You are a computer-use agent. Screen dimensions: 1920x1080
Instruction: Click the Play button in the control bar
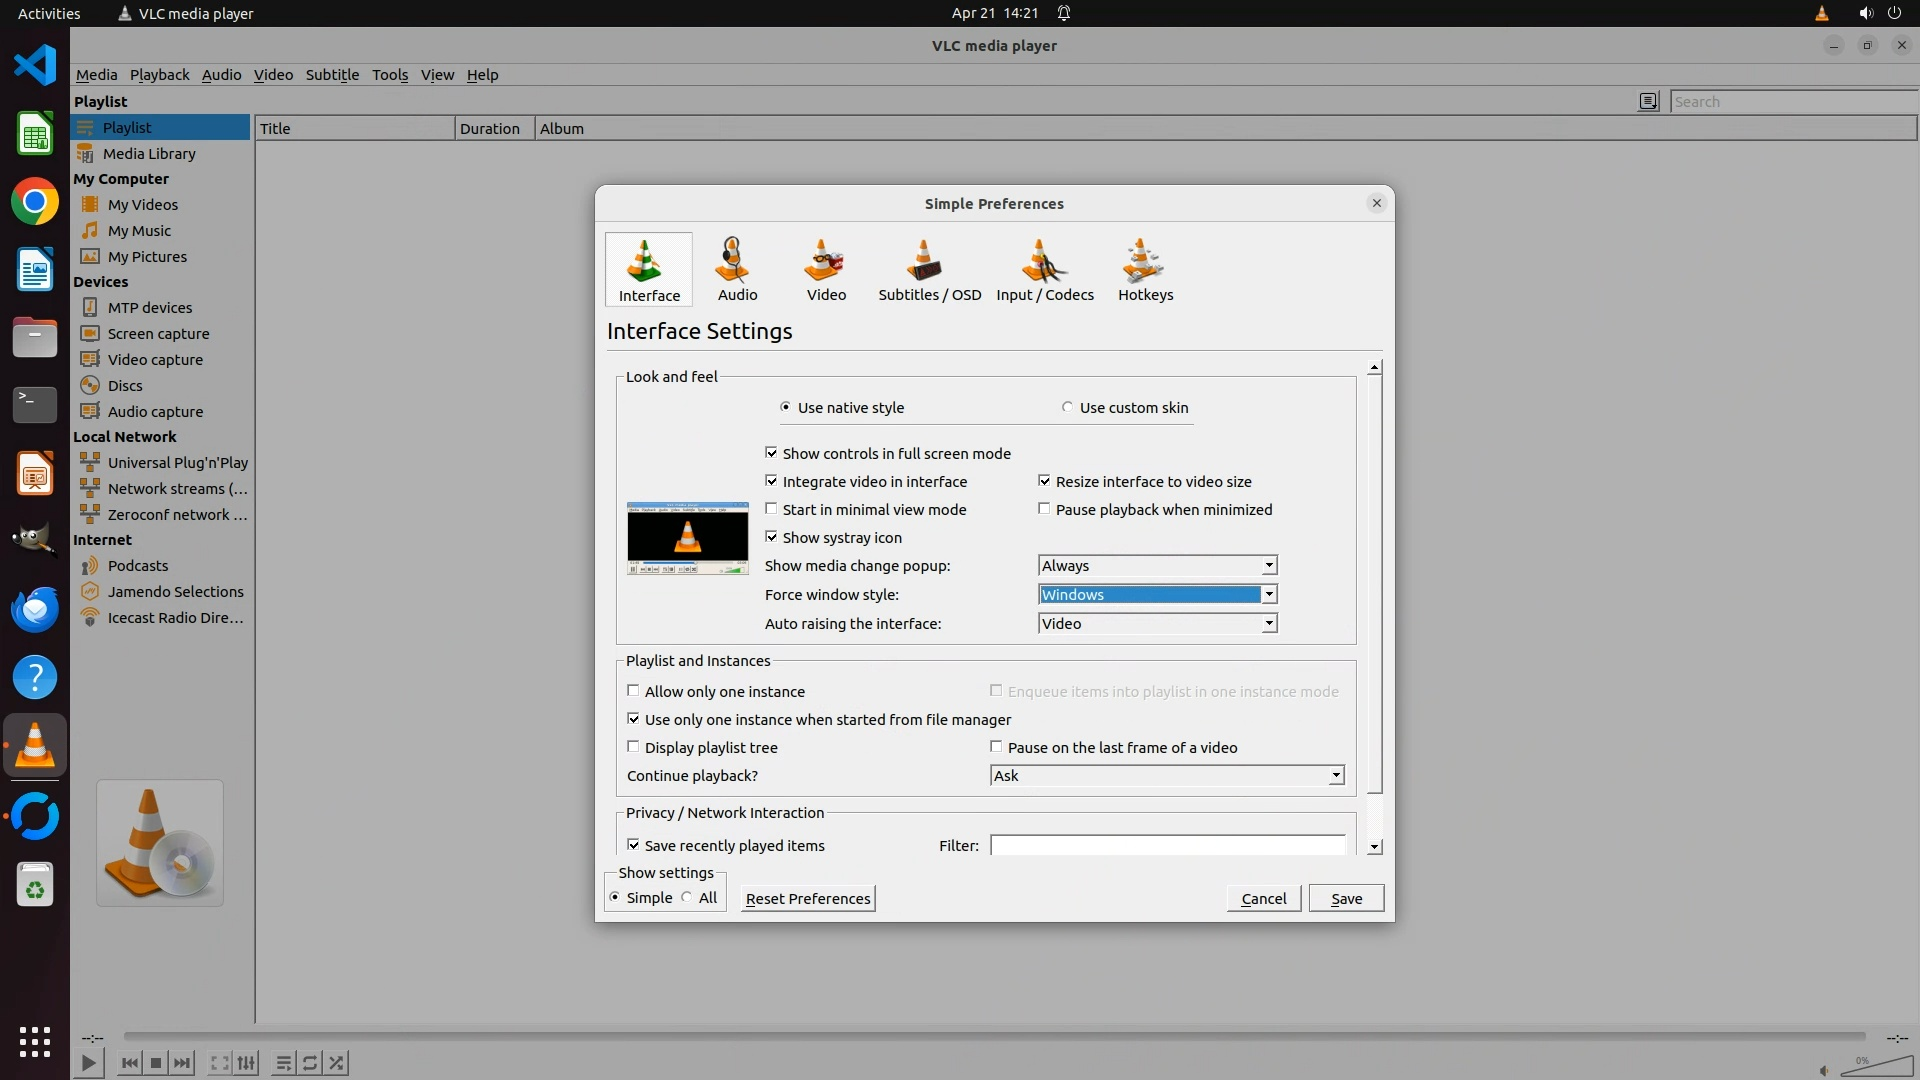pos(88,1063)
